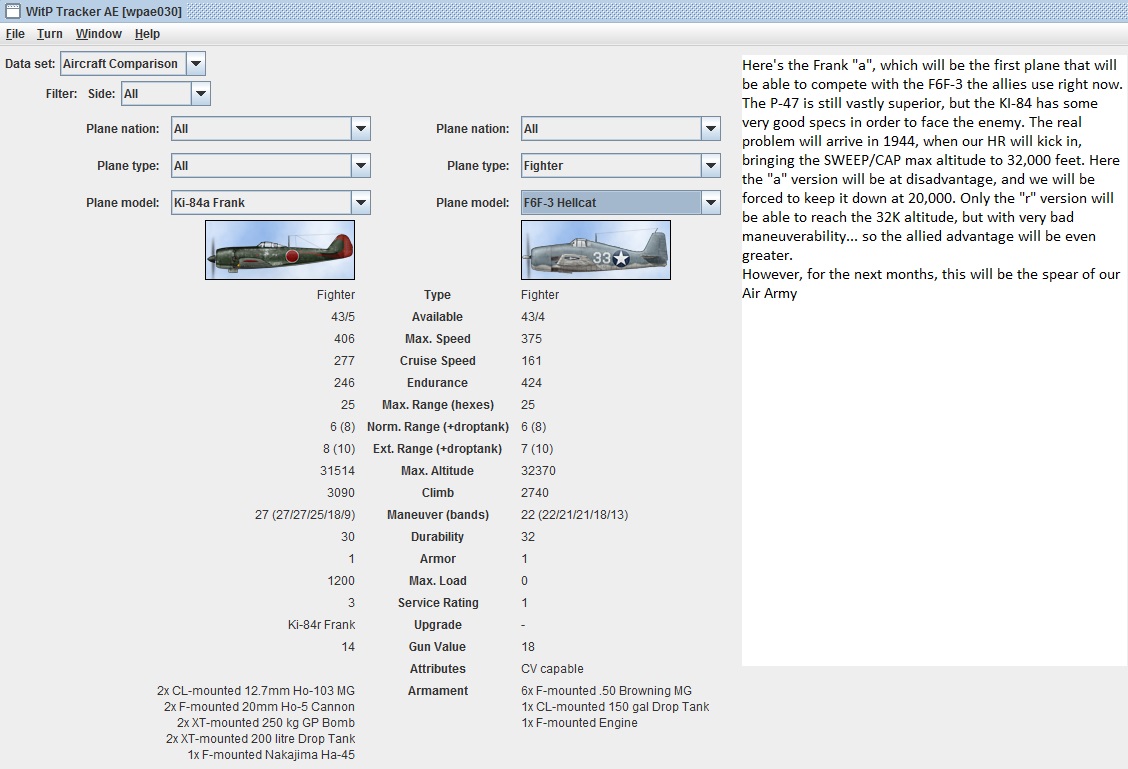1128x769 pixels.
Task: Click the Ki-84a Frank aircraft picture
Action: coord(280,250)
